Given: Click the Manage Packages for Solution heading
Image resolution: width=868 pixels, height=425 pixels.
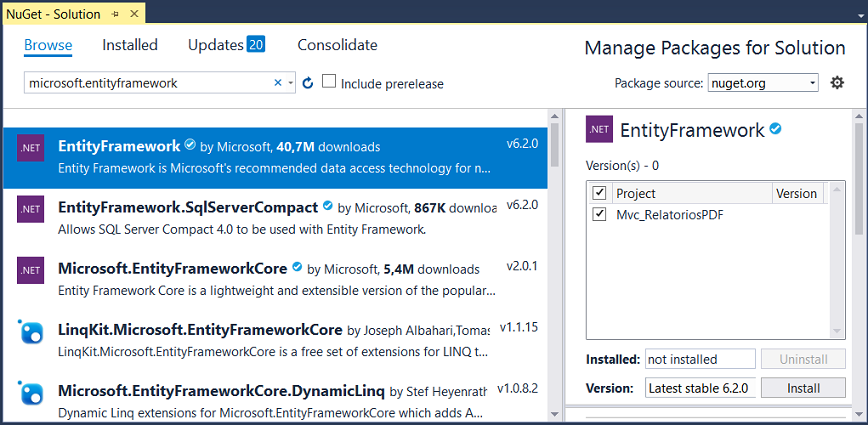Looking at the screenshot, I should click(715, 48).
